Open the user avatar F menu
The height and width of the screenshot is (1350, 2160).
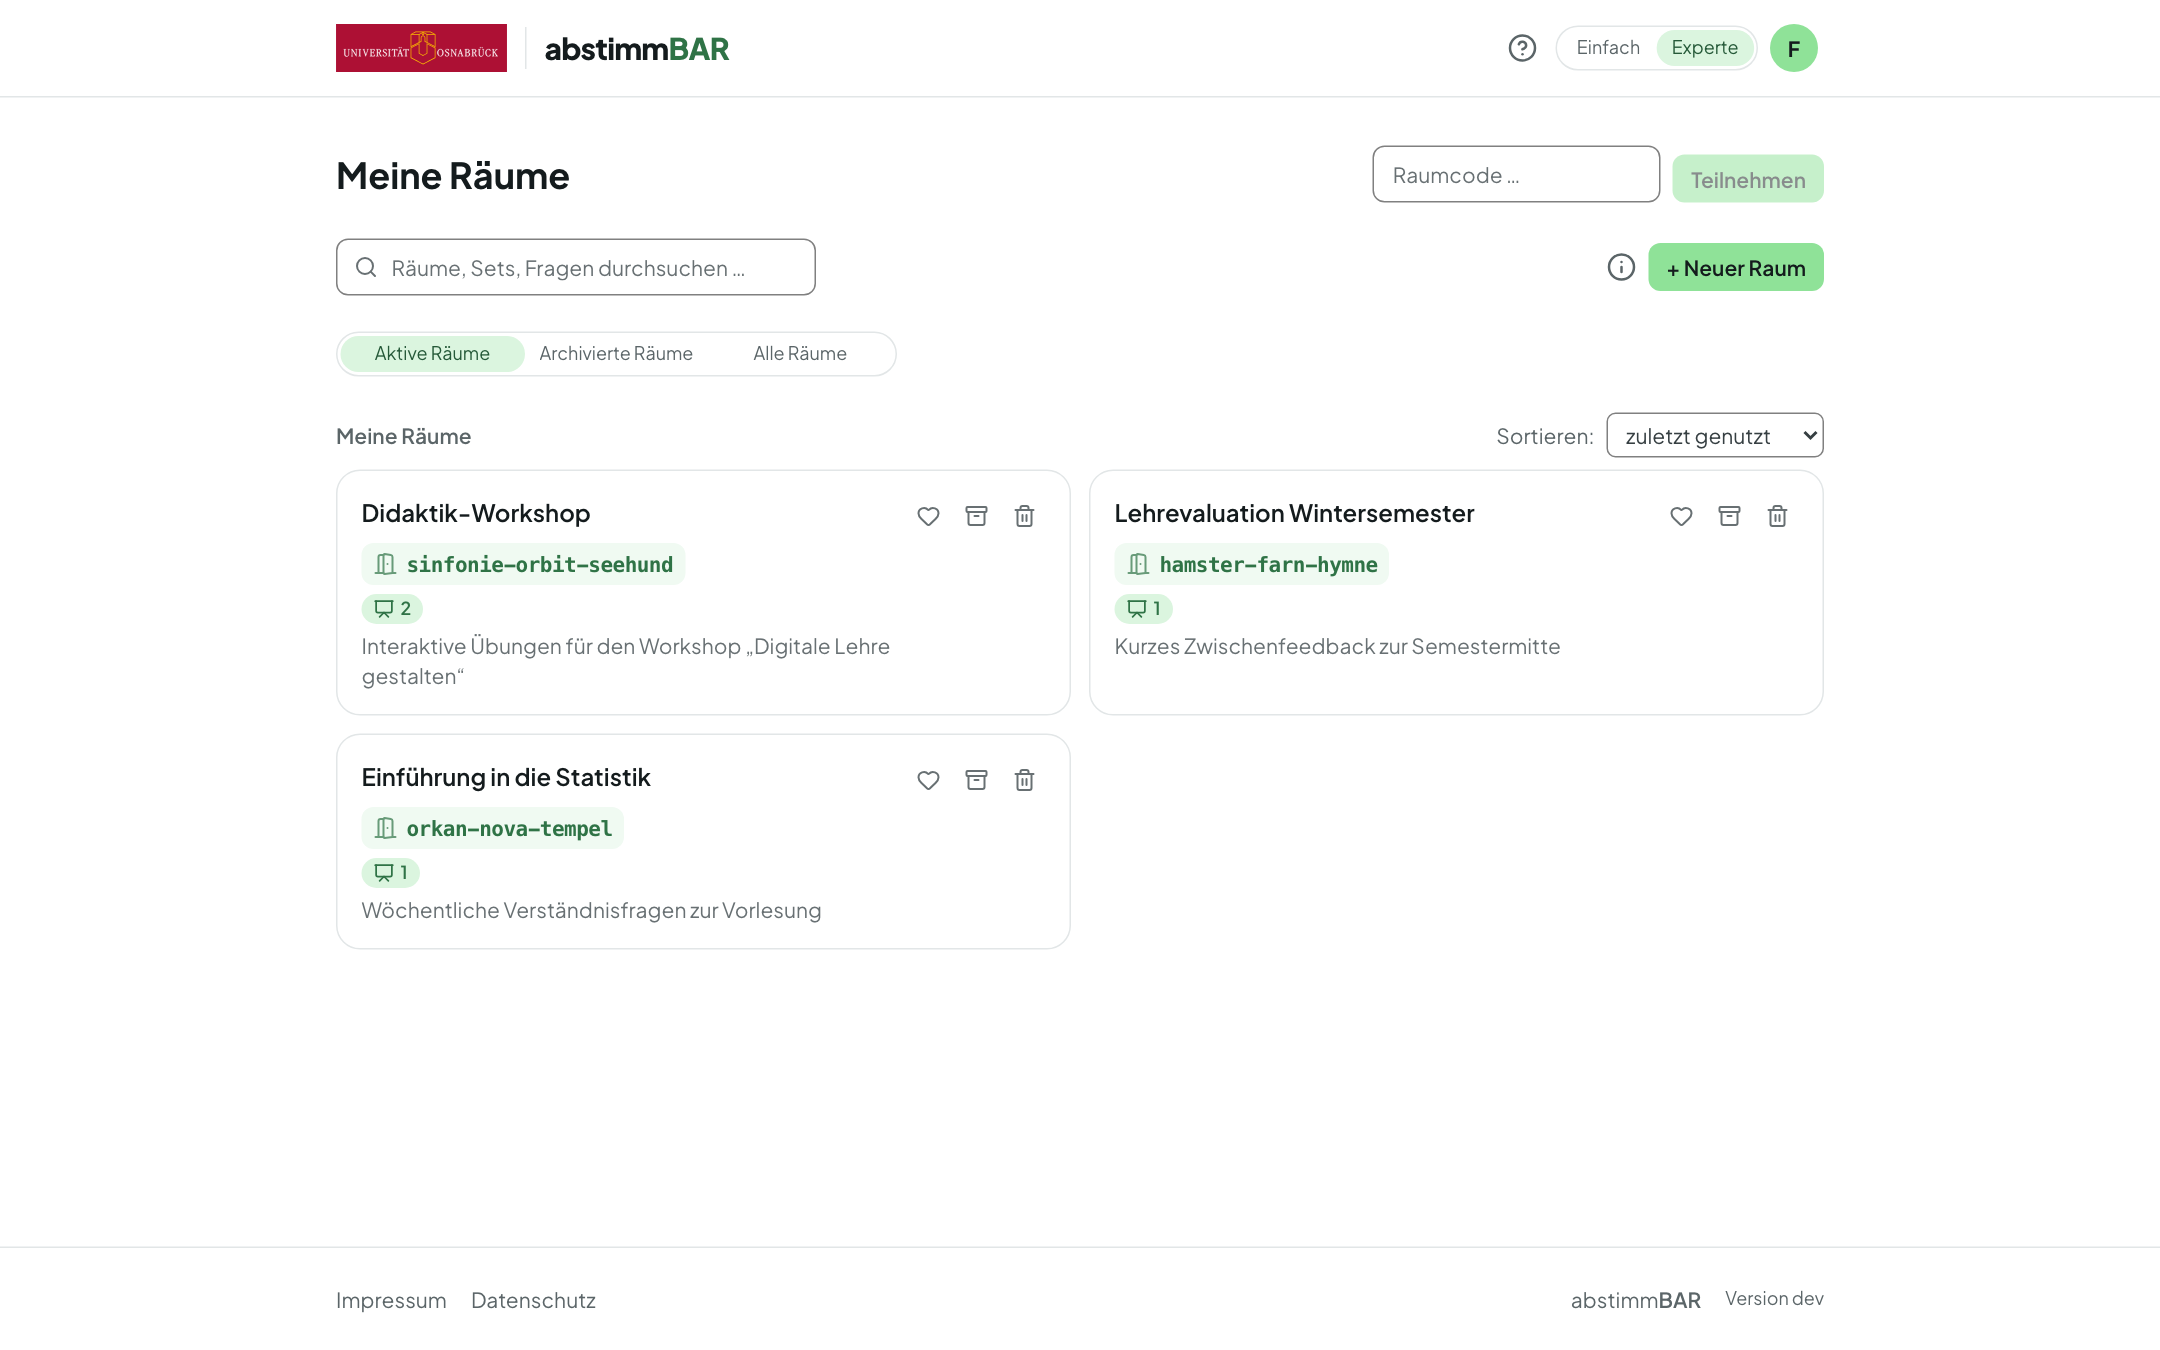[x=1793, y=48]
